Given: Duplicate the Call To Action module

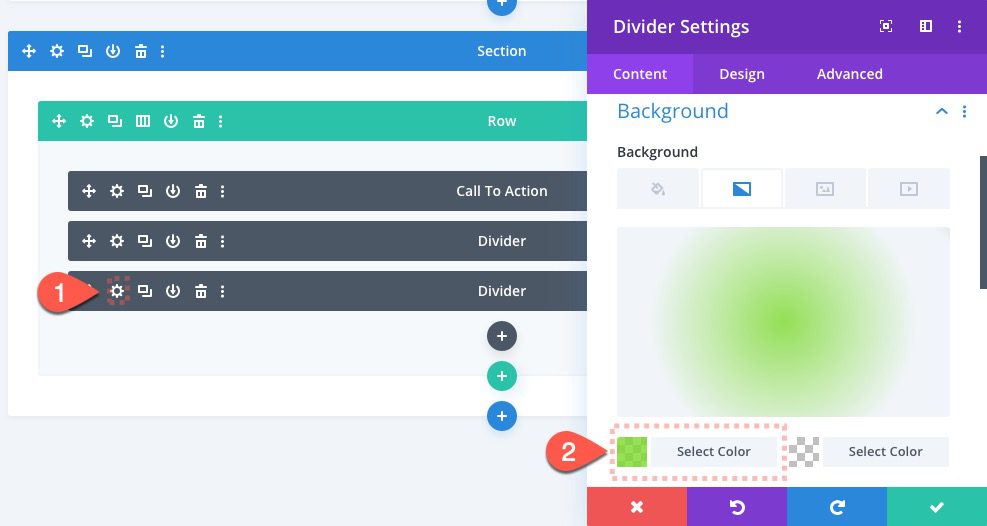Looking at the screenshot, I should coord(145,191).
